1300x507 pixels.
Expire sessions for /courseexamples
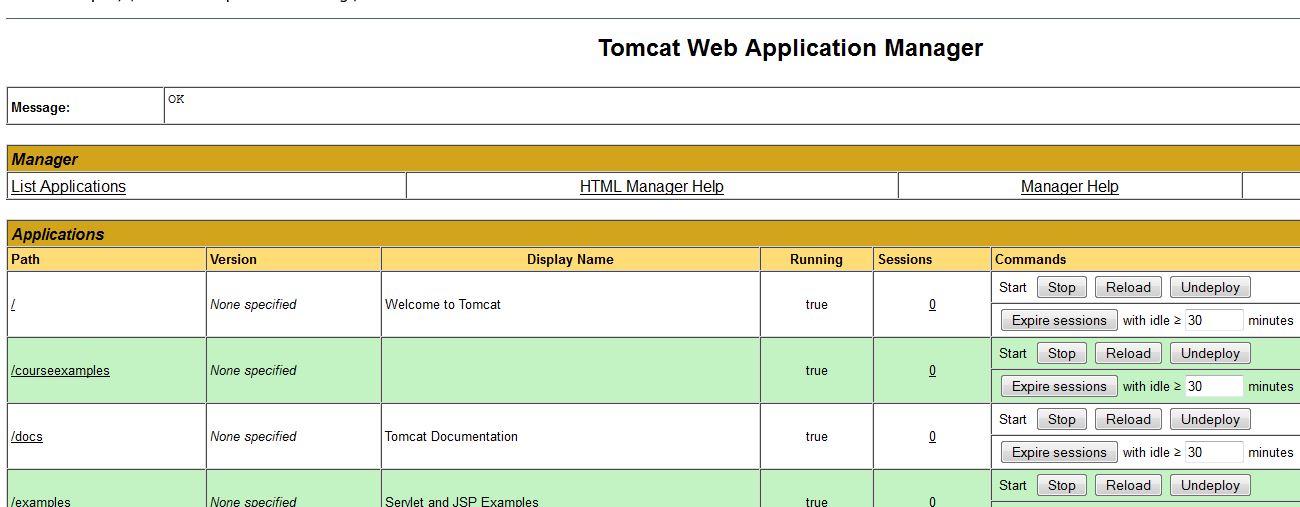pyautogui.click(x=1059, y=386)
